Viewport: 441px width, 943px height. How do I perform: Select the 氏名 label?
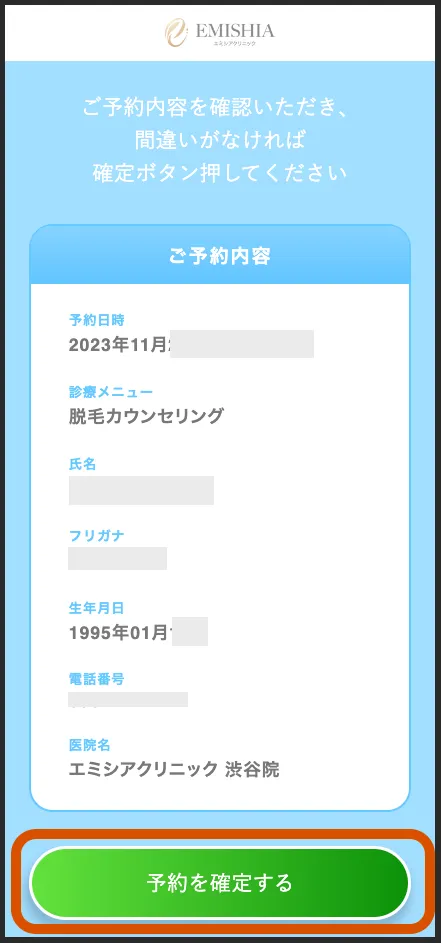click(82, 464)
